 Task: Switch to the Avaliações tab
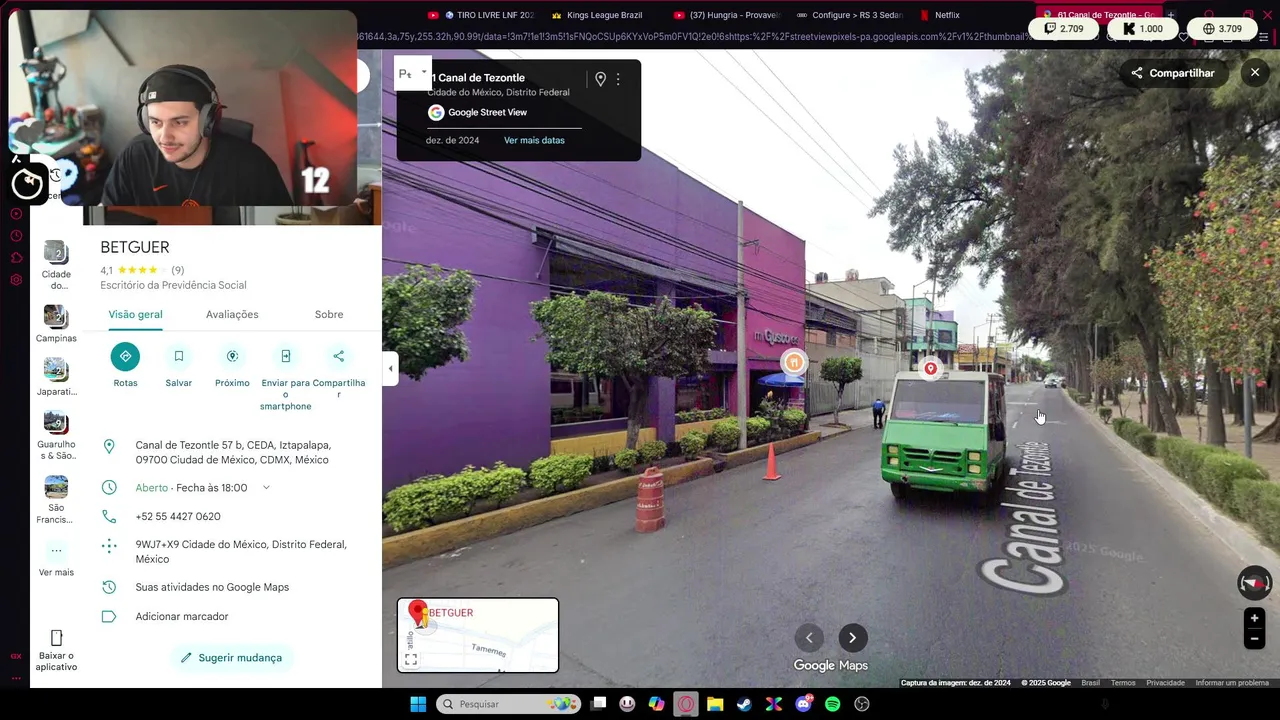click(232, 314)
